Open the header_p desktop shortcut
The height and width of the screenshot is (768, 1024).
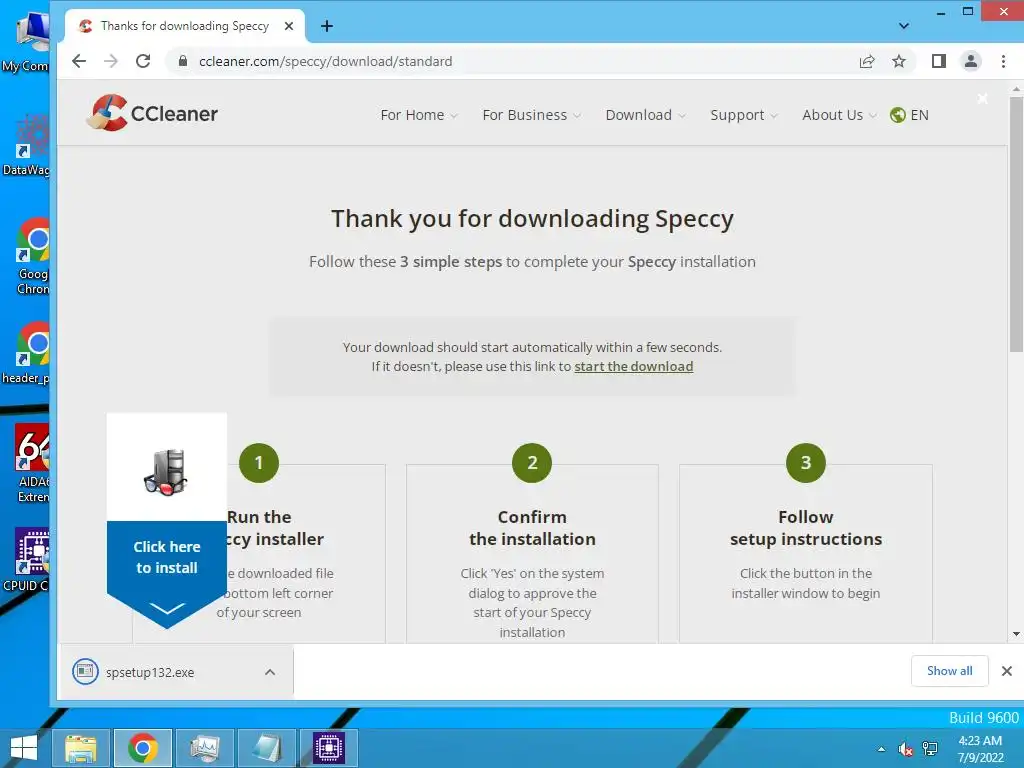[x=26, y=353]
